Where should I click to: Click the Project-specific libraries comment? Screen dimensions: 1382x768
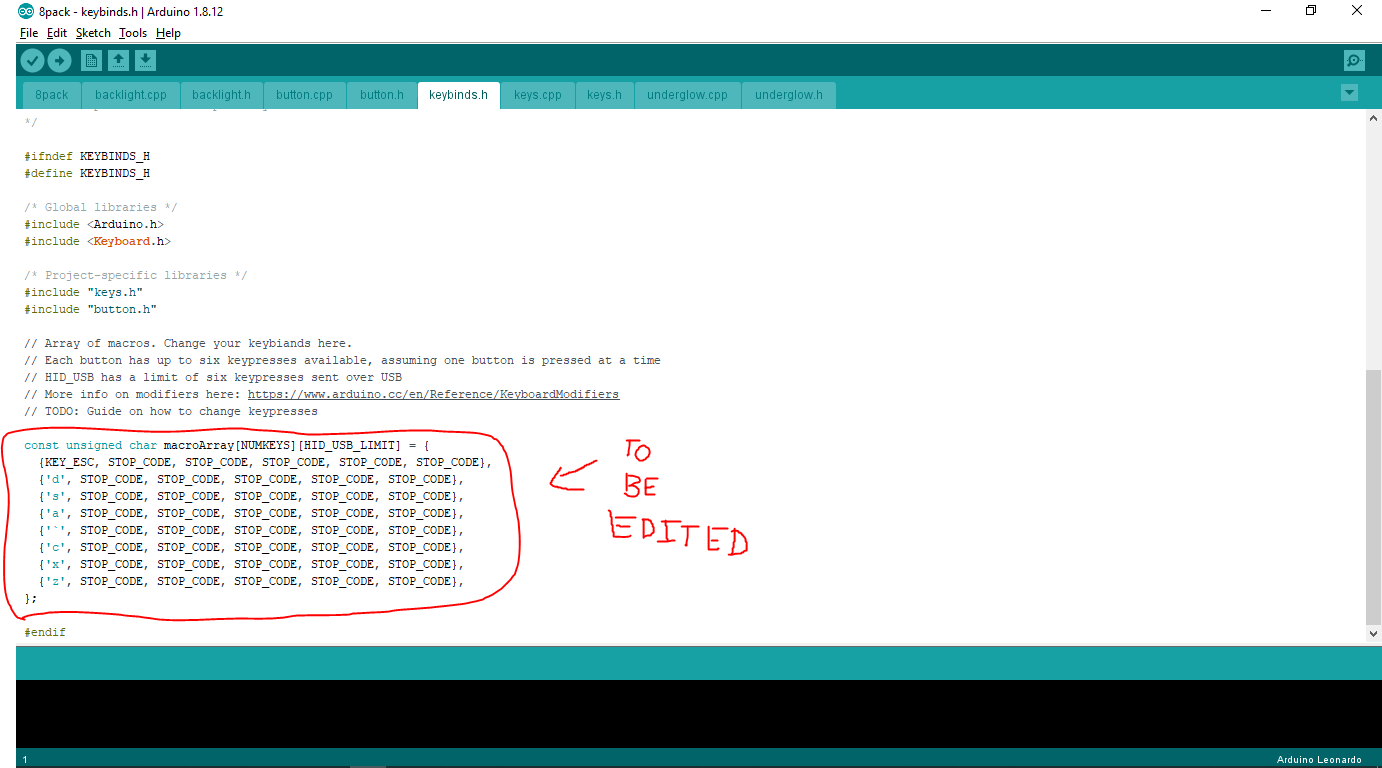pyautogui.click(x=136, y=275)
